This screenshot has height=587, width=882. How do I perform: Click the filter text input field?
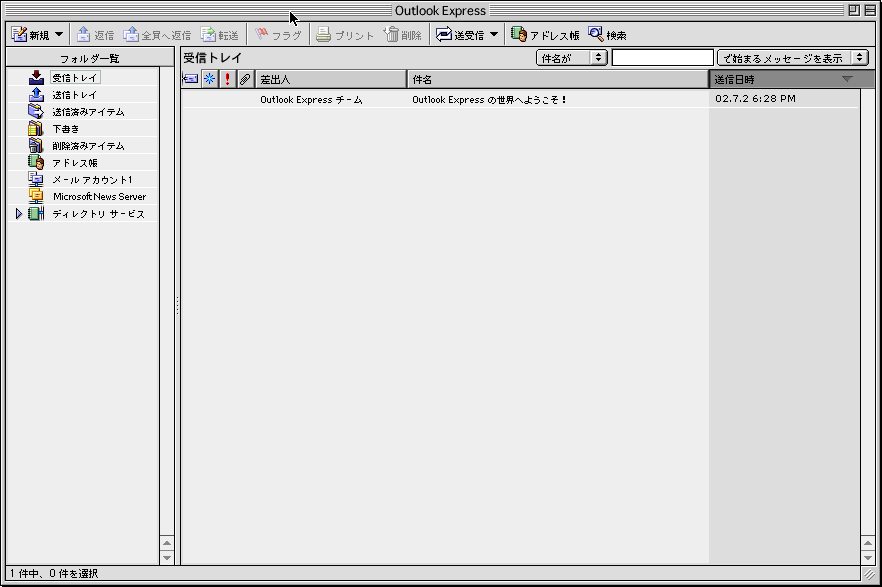663,58
